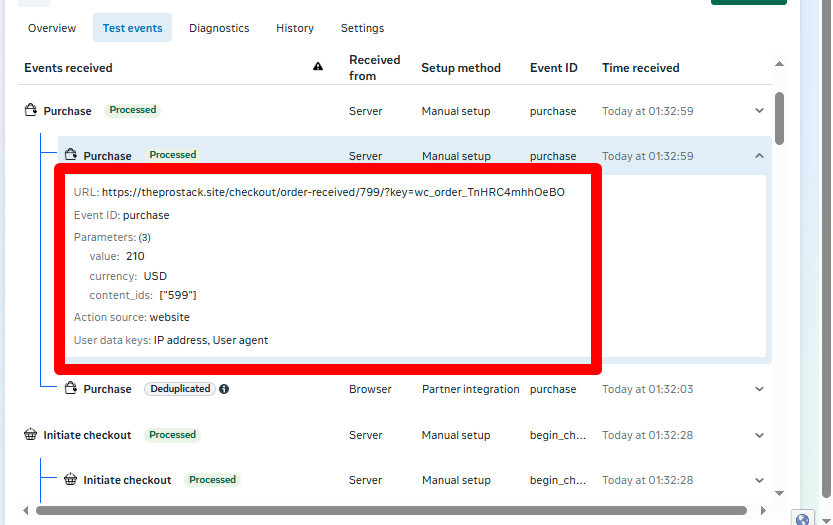833x525 pixels.
Task: Click the Events received column header
Action: tap(69, 68)
